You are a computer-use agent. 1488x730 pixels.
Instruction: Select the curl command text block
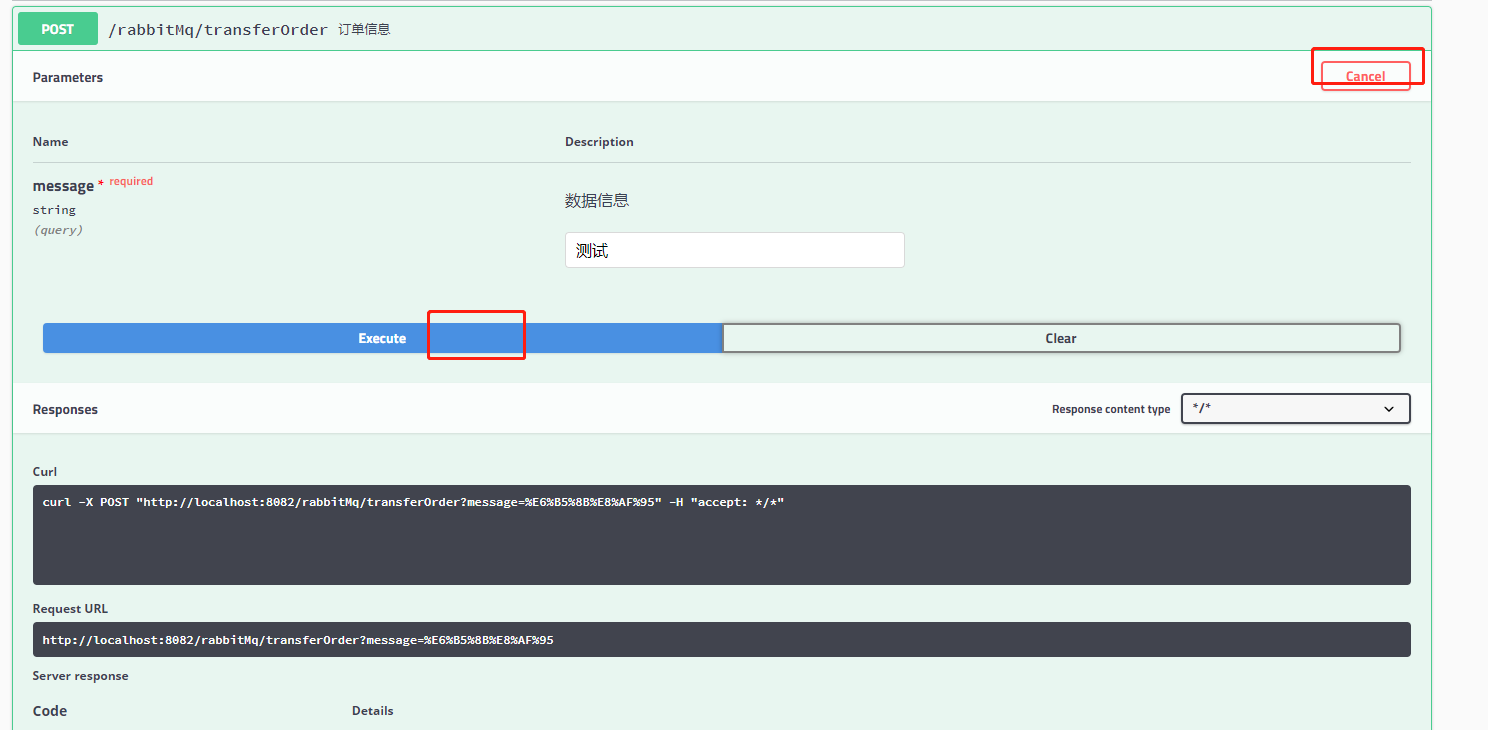pos(721,535)
